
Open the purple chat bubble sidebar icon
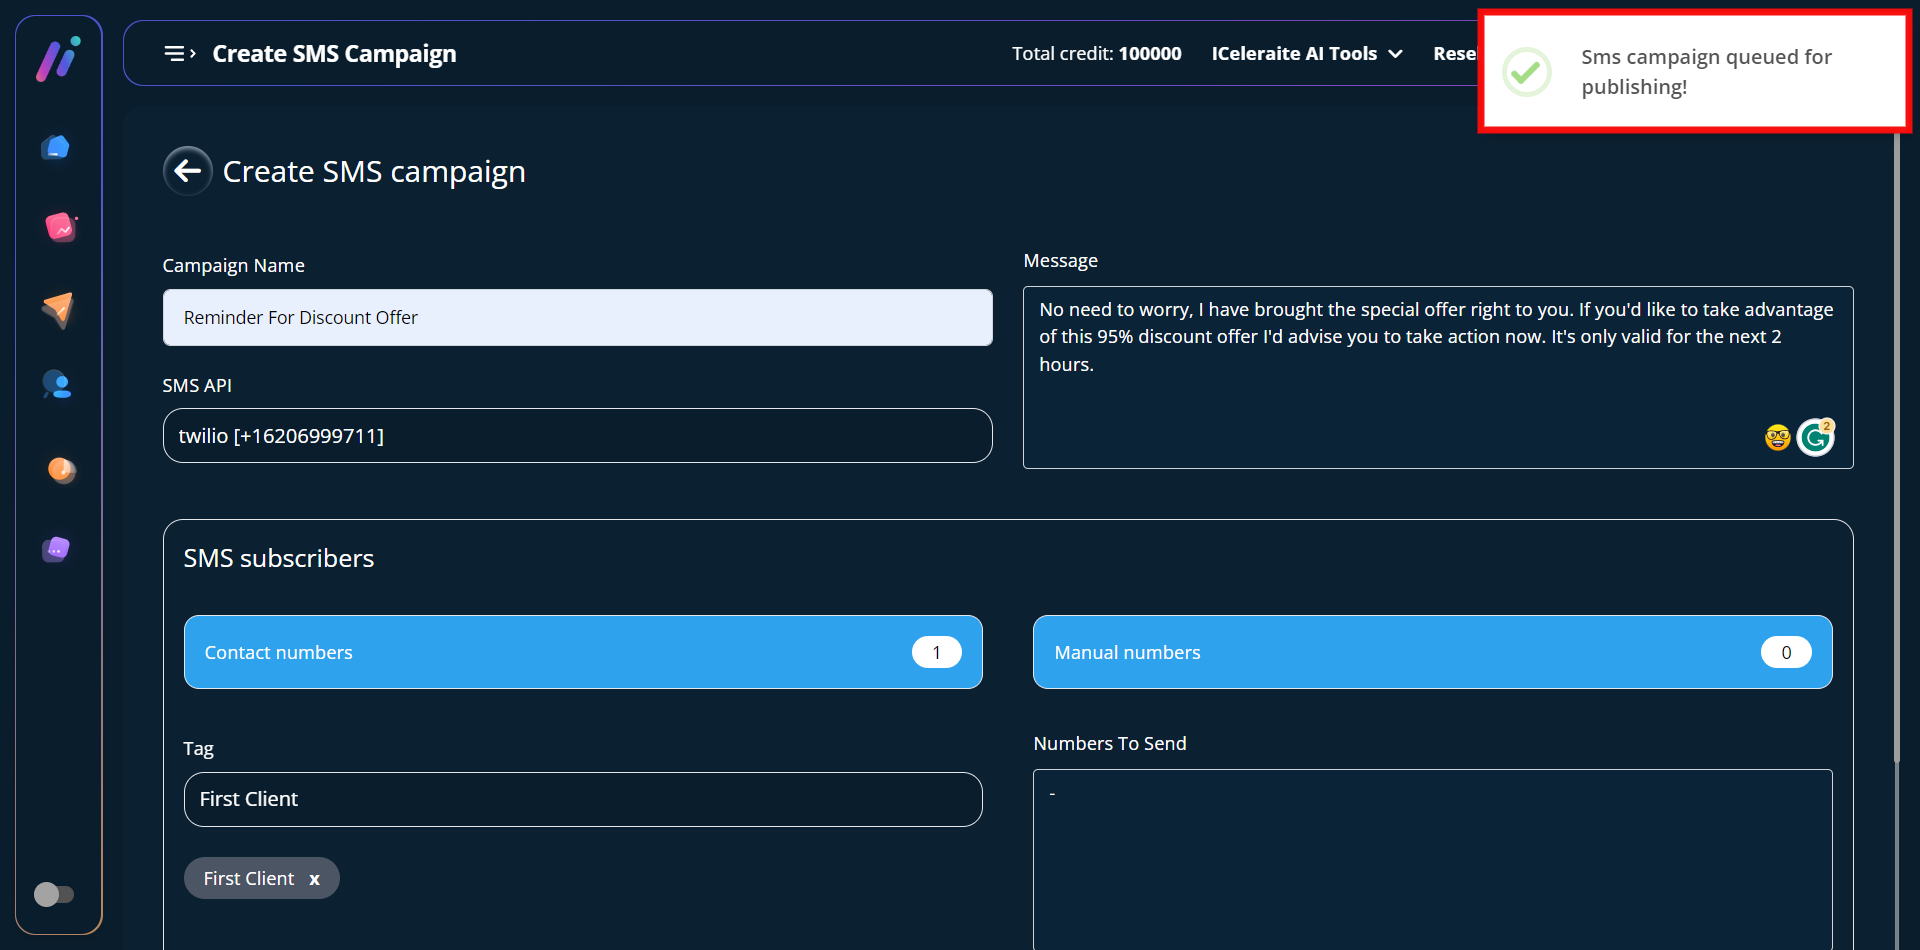57,549
